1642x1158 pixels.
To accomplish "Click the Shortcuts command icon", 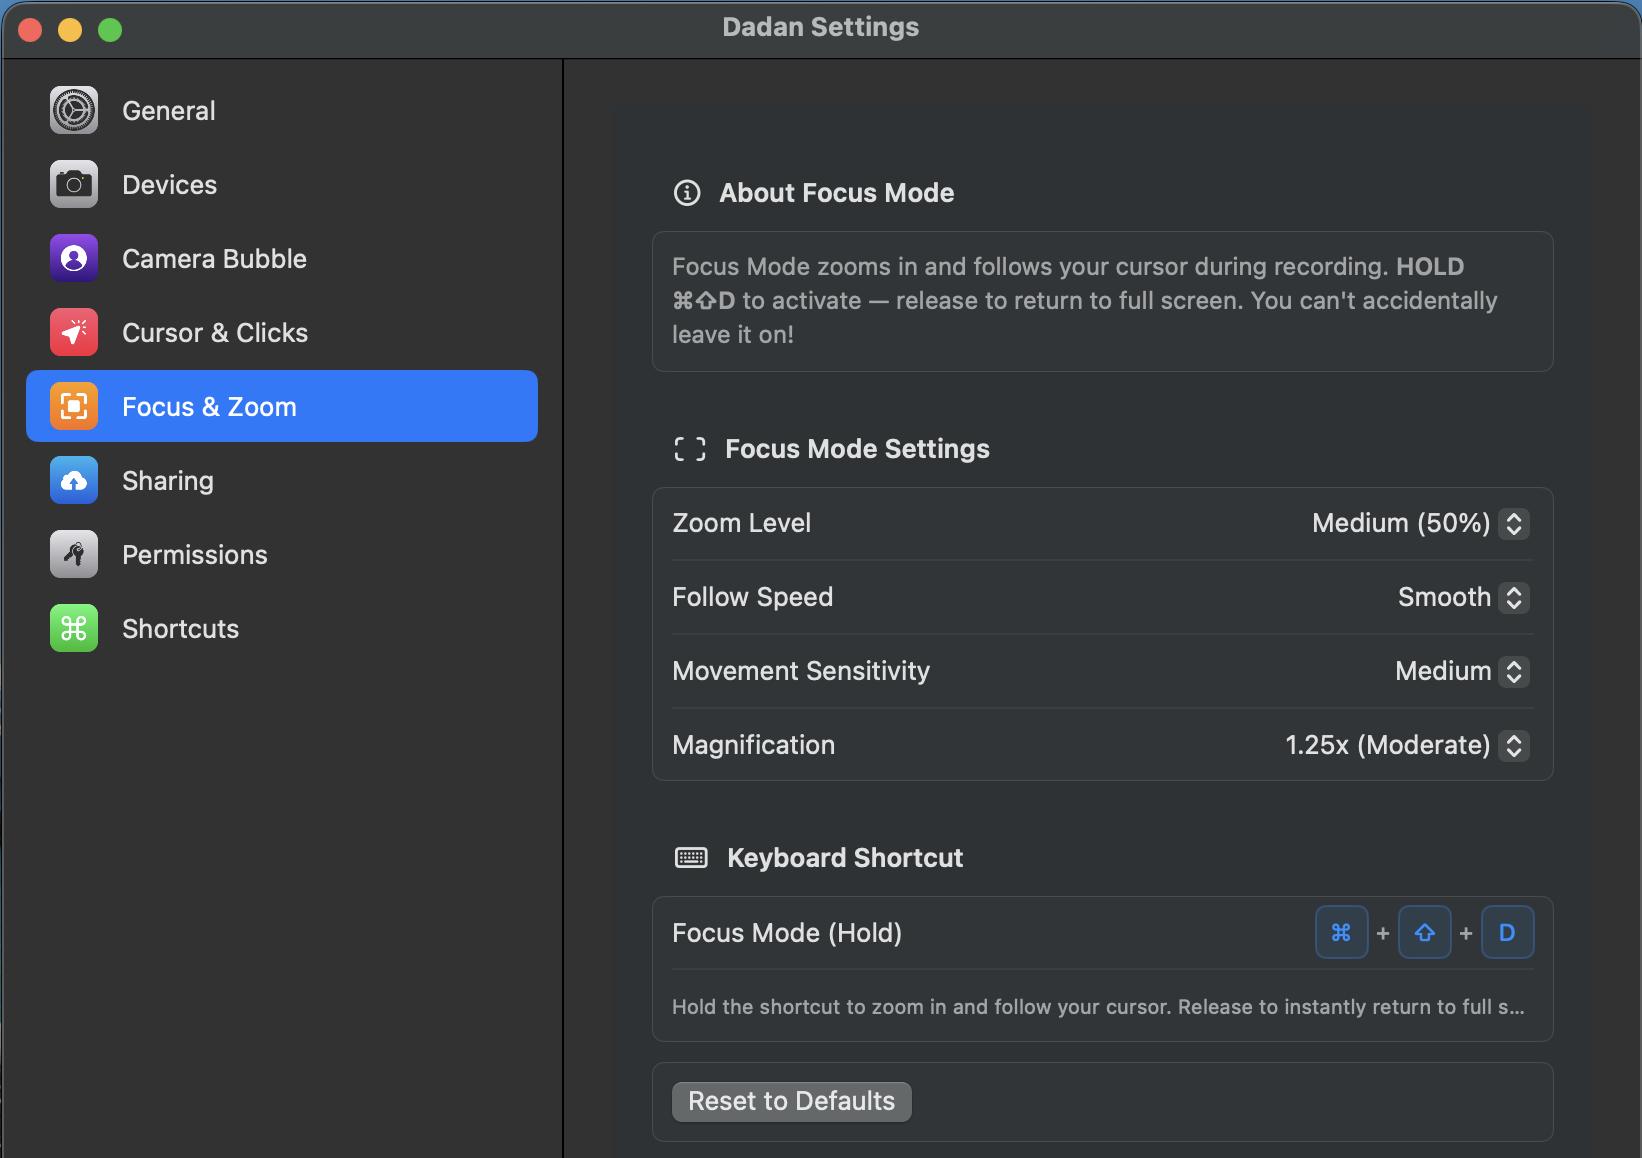I will [x=73, y=628].
